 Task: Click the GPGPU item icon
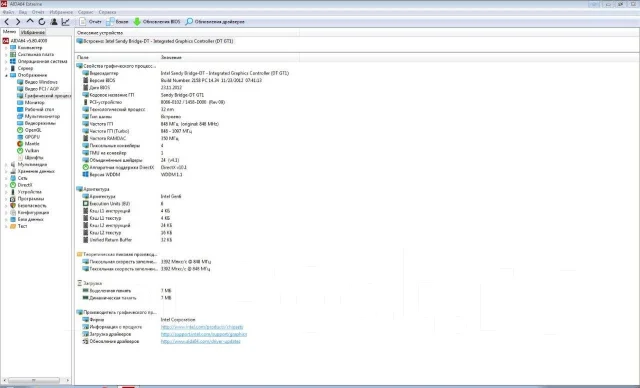[20, 137]
